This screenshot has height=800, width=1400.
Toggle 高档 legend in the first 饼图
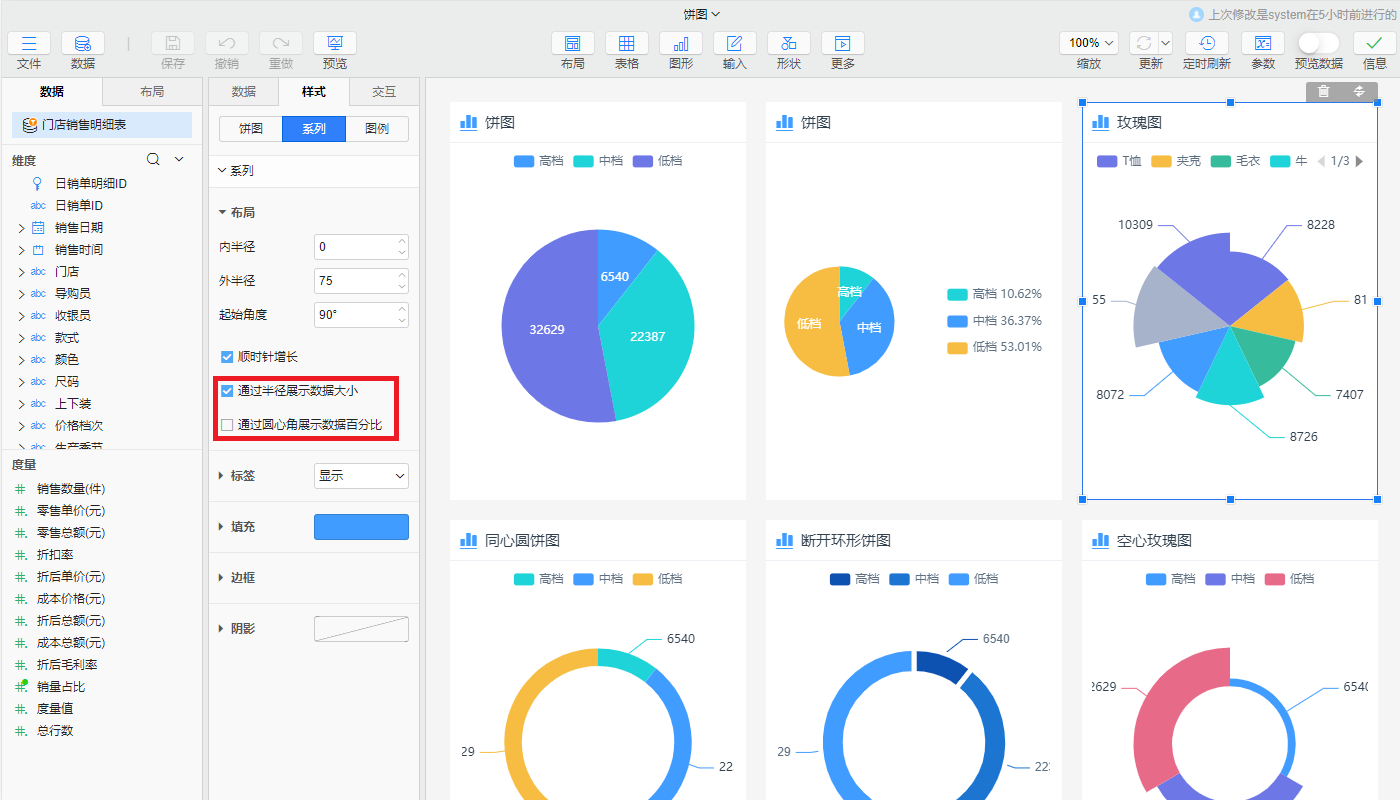coord(538,161)
